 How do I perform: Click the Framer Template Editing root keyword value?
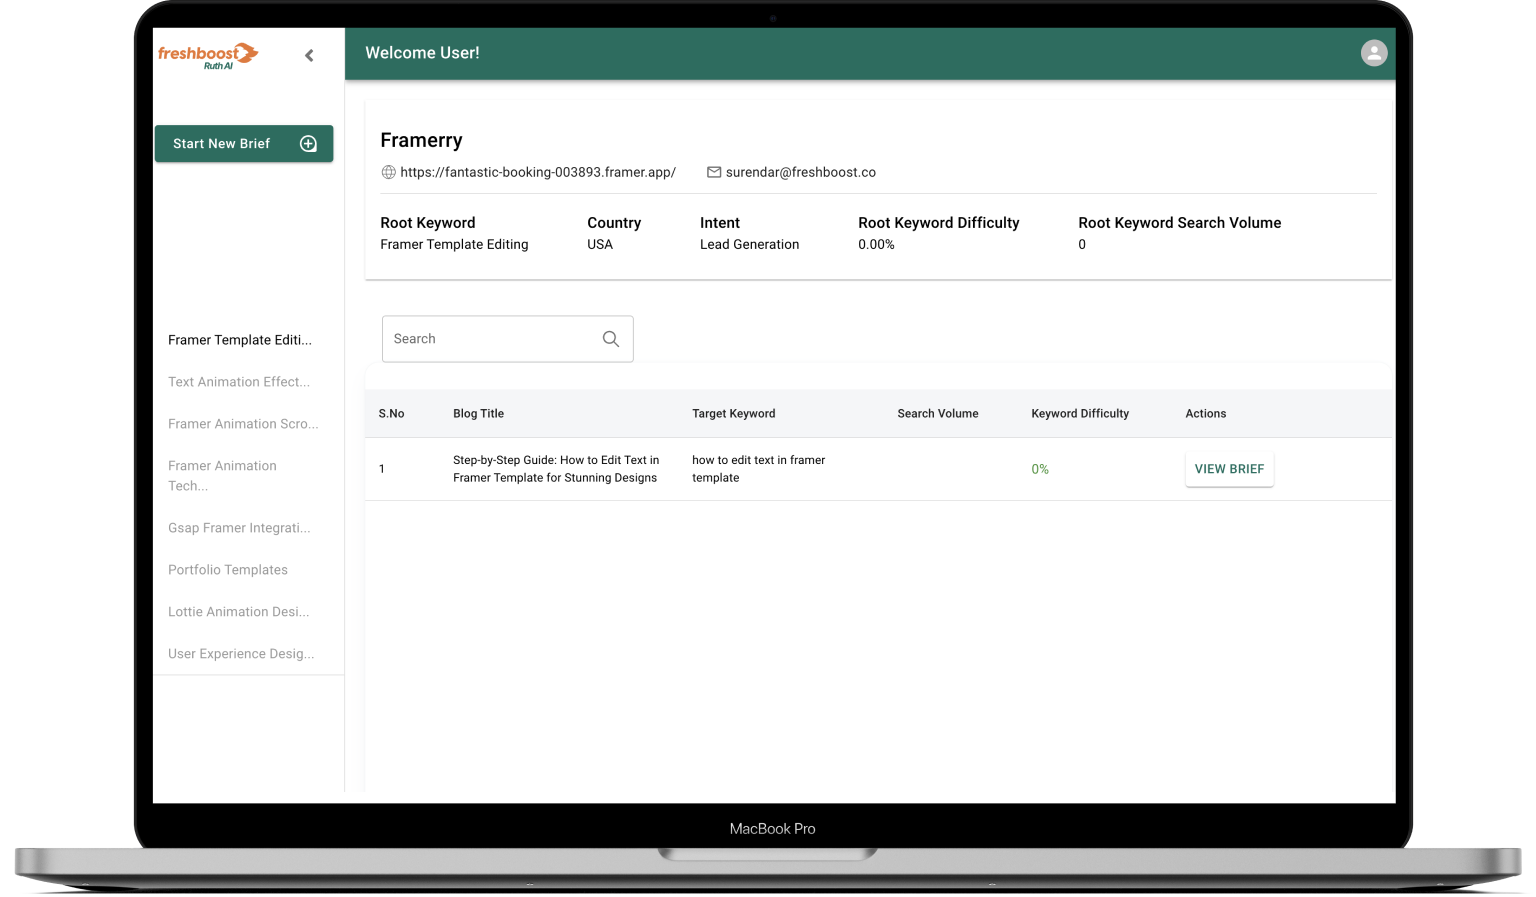(454, 245)
